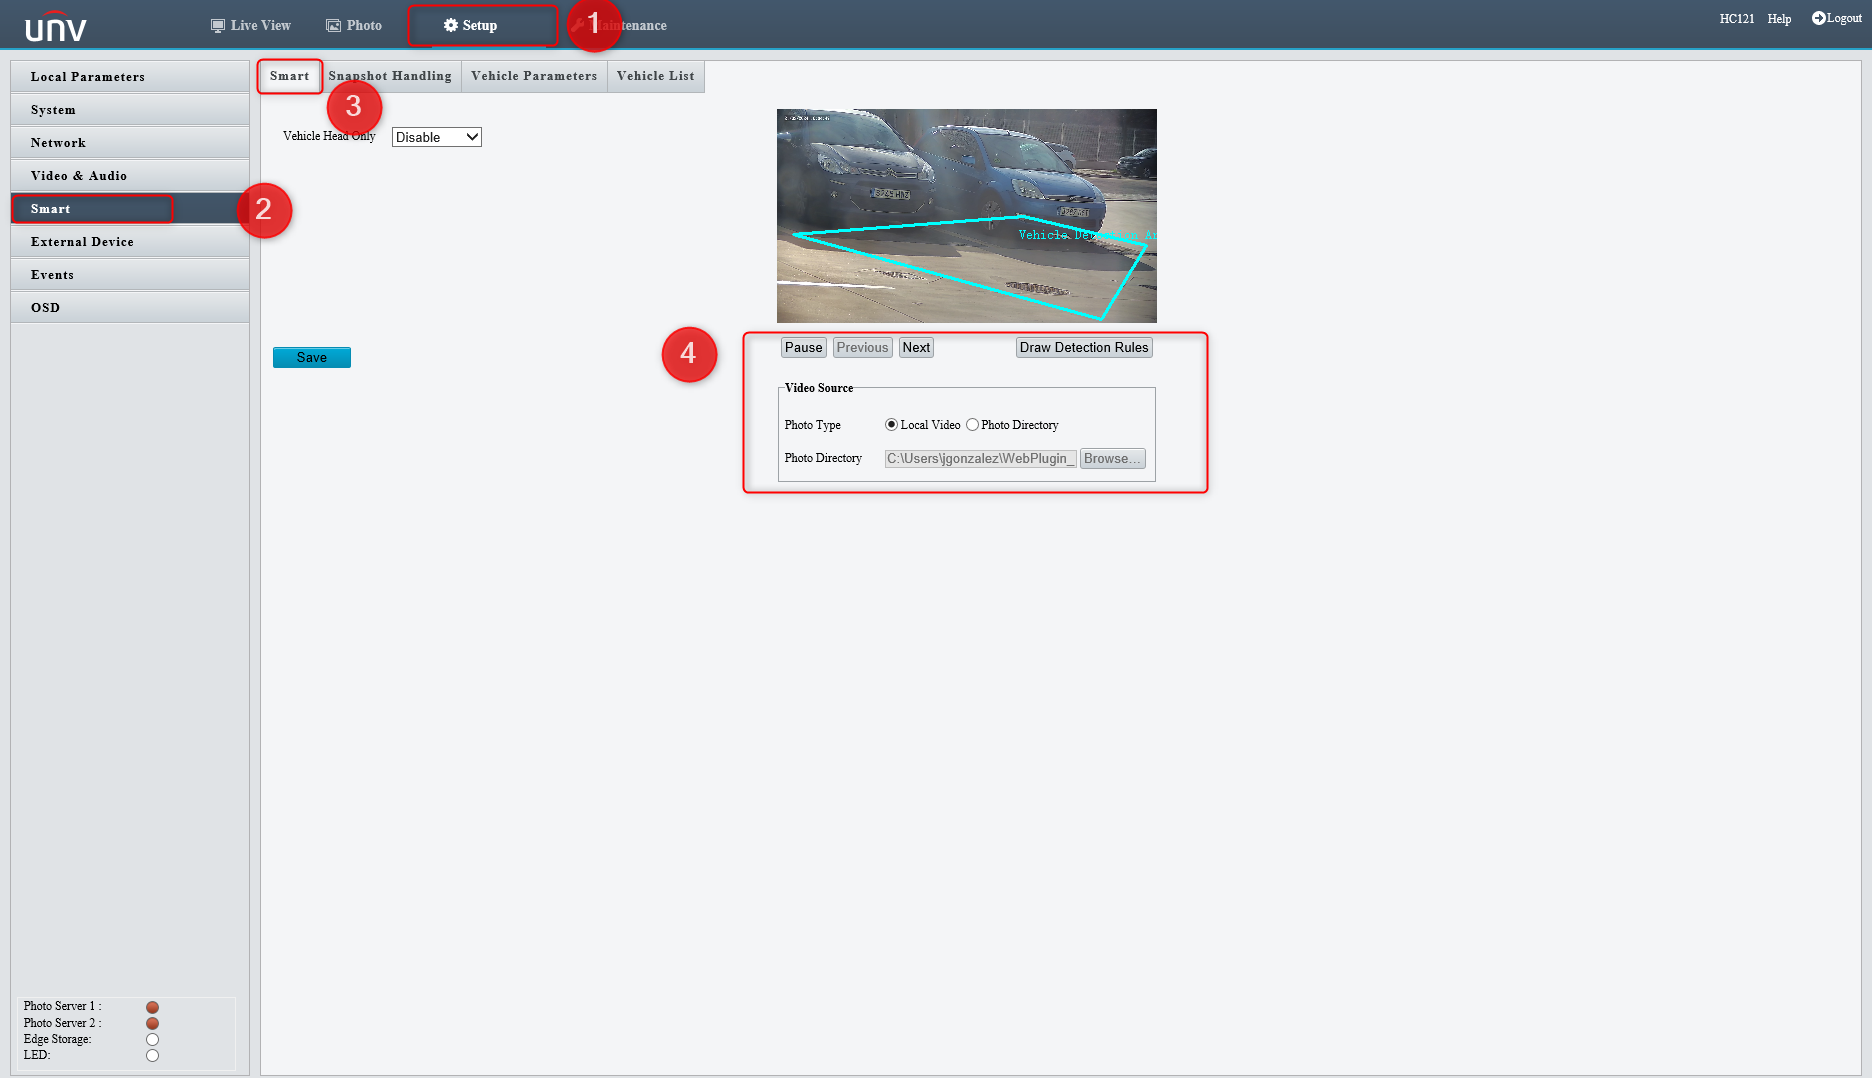Click the Photo Directory path field
This screenshot has width=1872, height=1078.
tap(979, 458)
